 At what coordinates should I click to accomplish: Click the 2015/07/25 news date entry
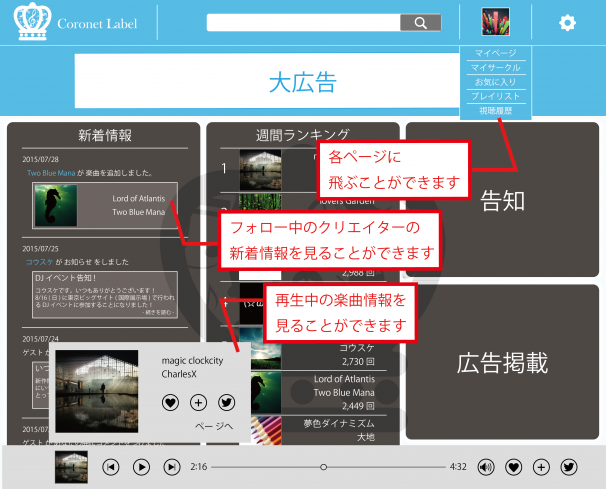40,249
